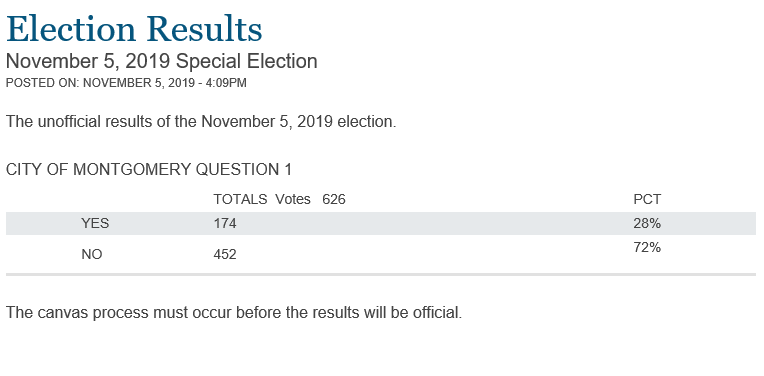
Task: Click the Election Results page title
Action: coord(134,29)
